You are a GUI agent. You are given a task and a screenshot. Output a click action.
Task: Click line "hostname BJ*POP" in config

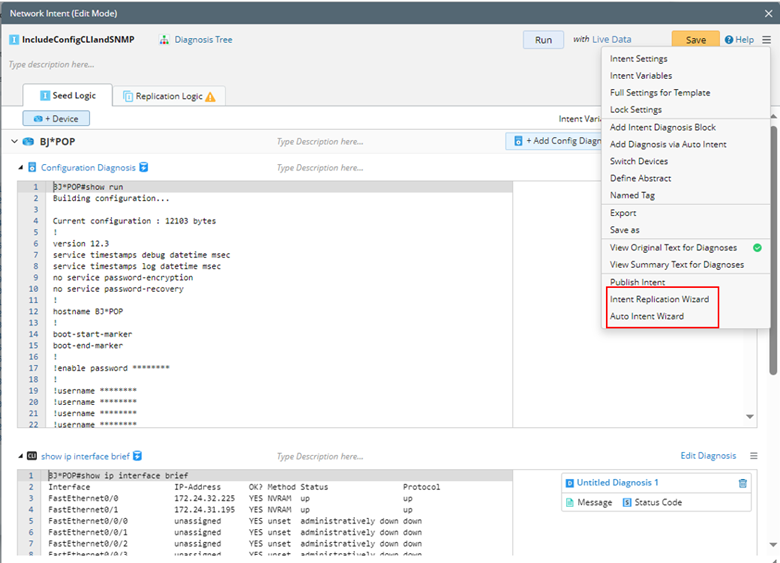click(x=88, y=312)
